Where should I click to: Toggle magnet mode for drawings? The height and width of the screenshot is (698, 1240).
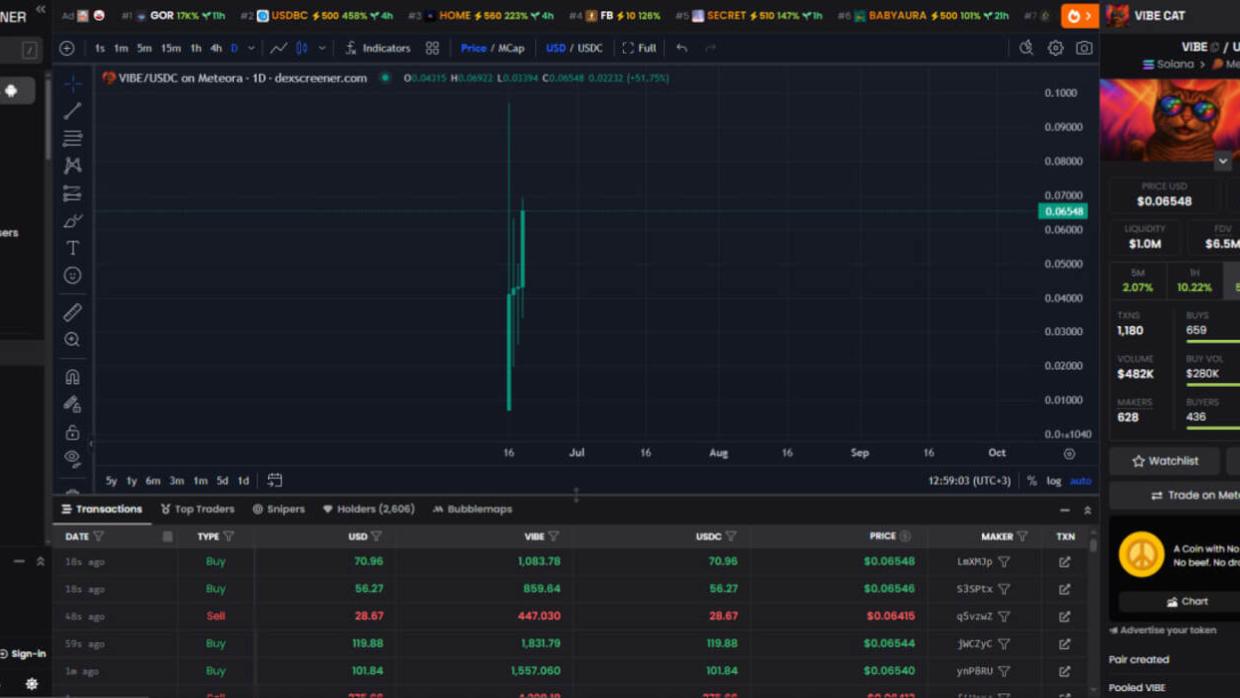(72, 378)
